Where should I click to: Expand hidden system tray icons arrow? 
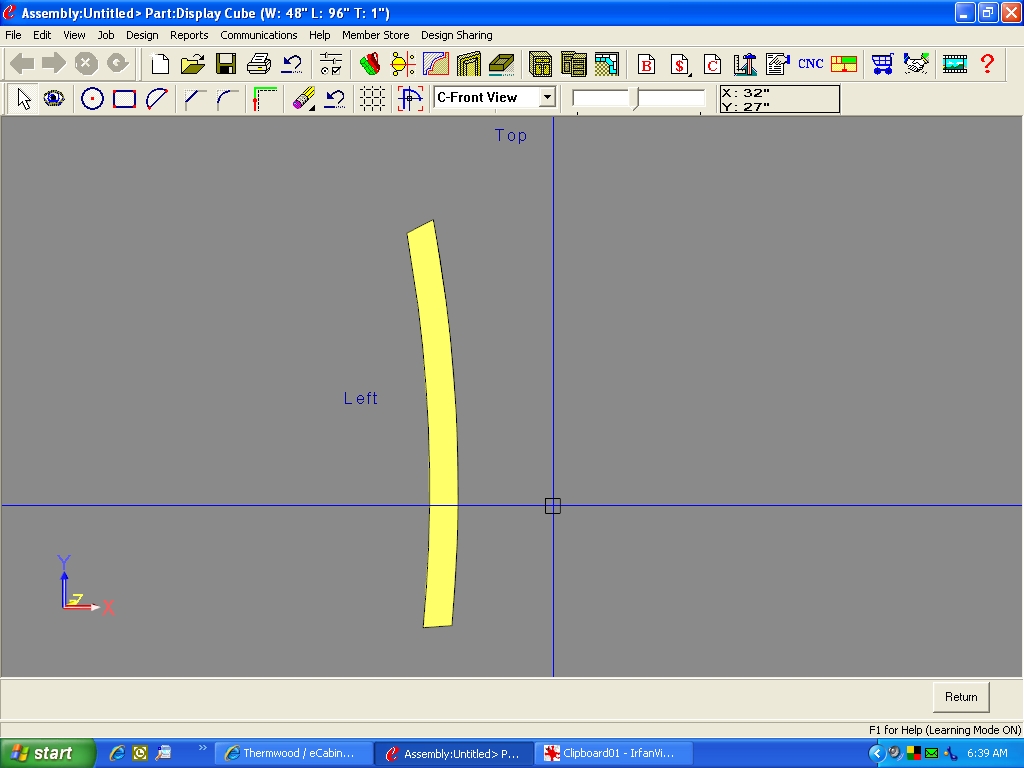click(876, 753)
